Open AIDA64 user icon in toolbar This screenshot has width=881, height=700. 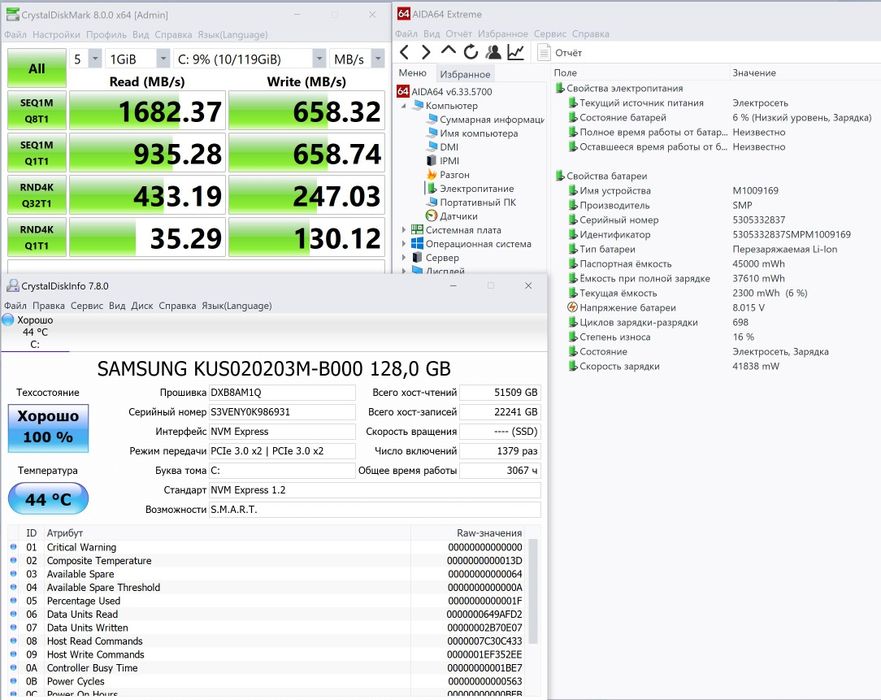tap(493, 52)
